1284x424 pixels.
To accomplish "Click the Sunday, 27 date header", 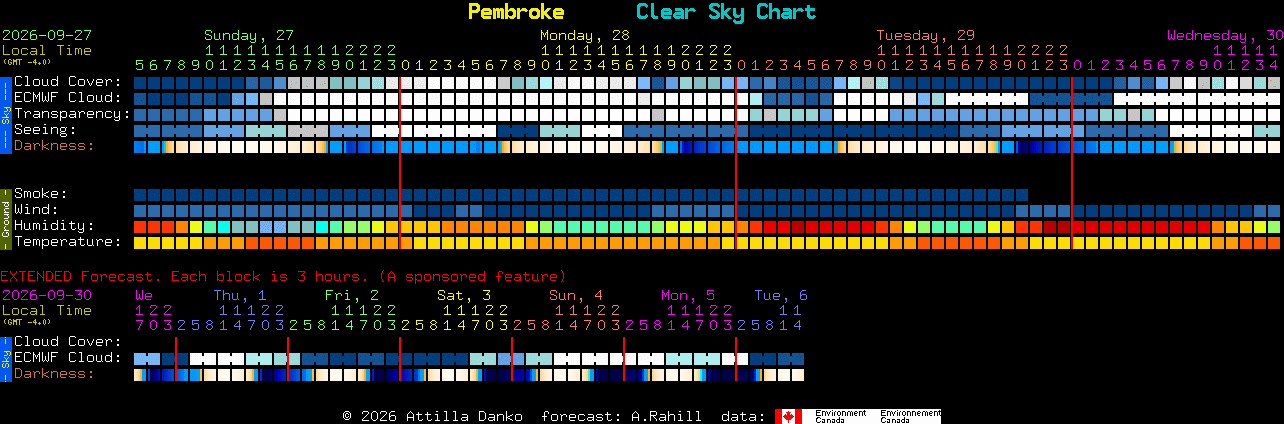I will tap(249, 35).
